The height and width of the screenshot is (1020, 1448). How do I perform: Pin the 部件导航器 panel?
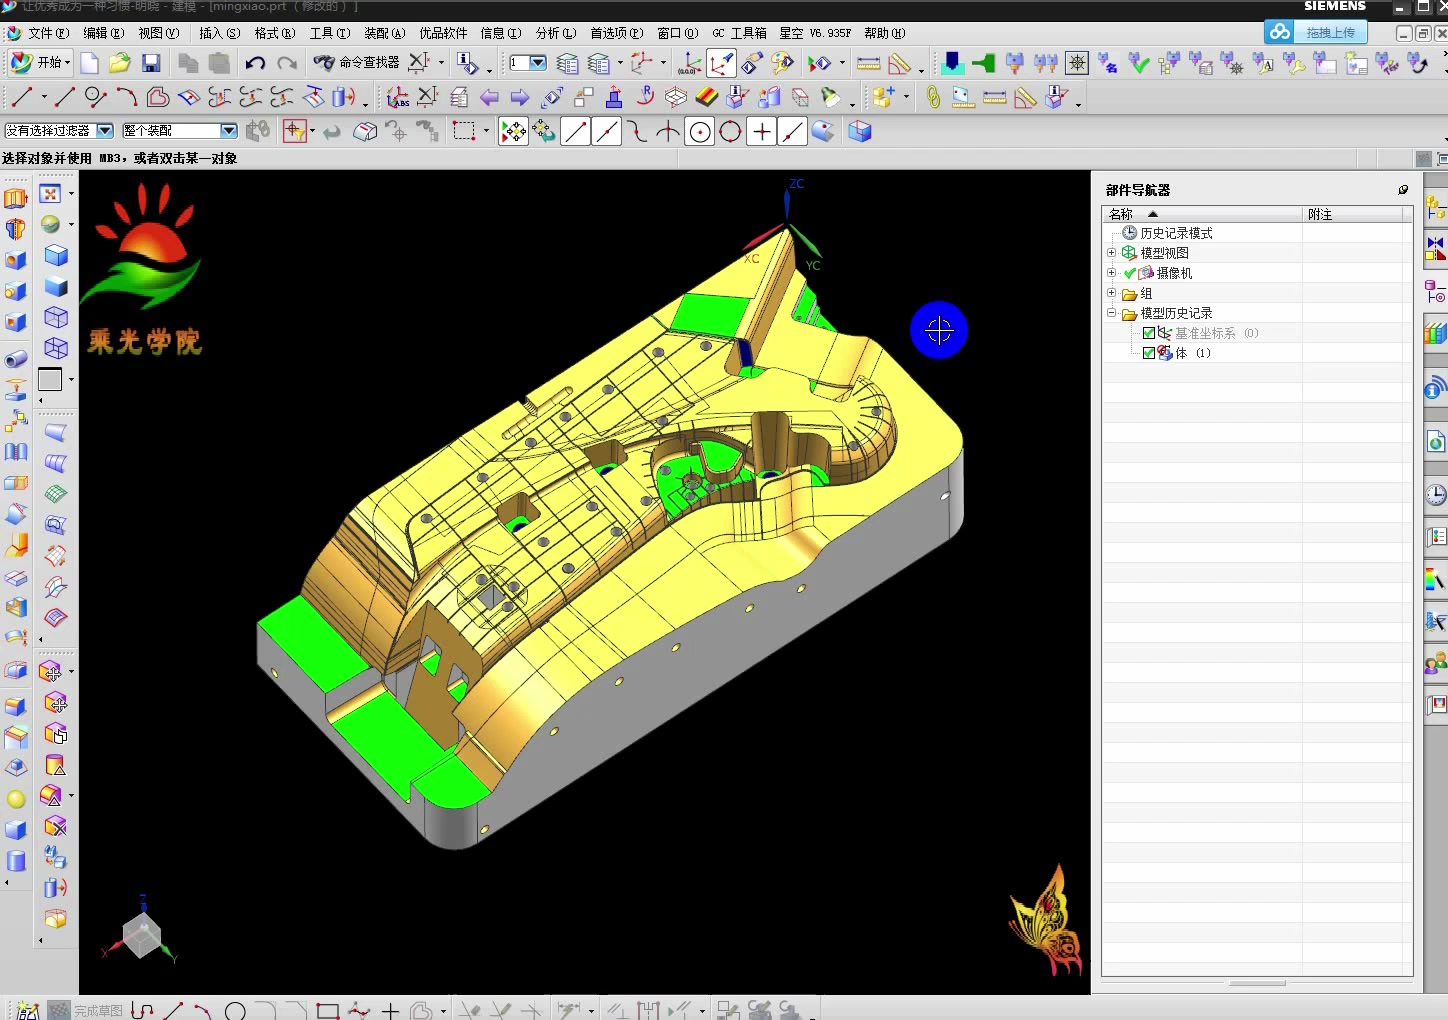coord(1403,190)
